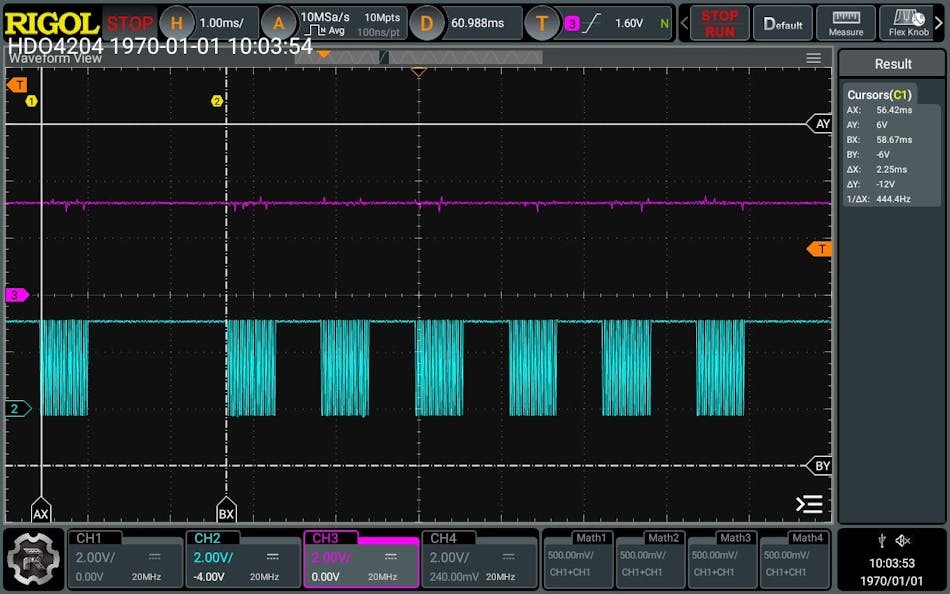Select the BX vertical cursor handle
This screenshot has width=950, height=594.
pyautogui.click(x=226, y=512)
